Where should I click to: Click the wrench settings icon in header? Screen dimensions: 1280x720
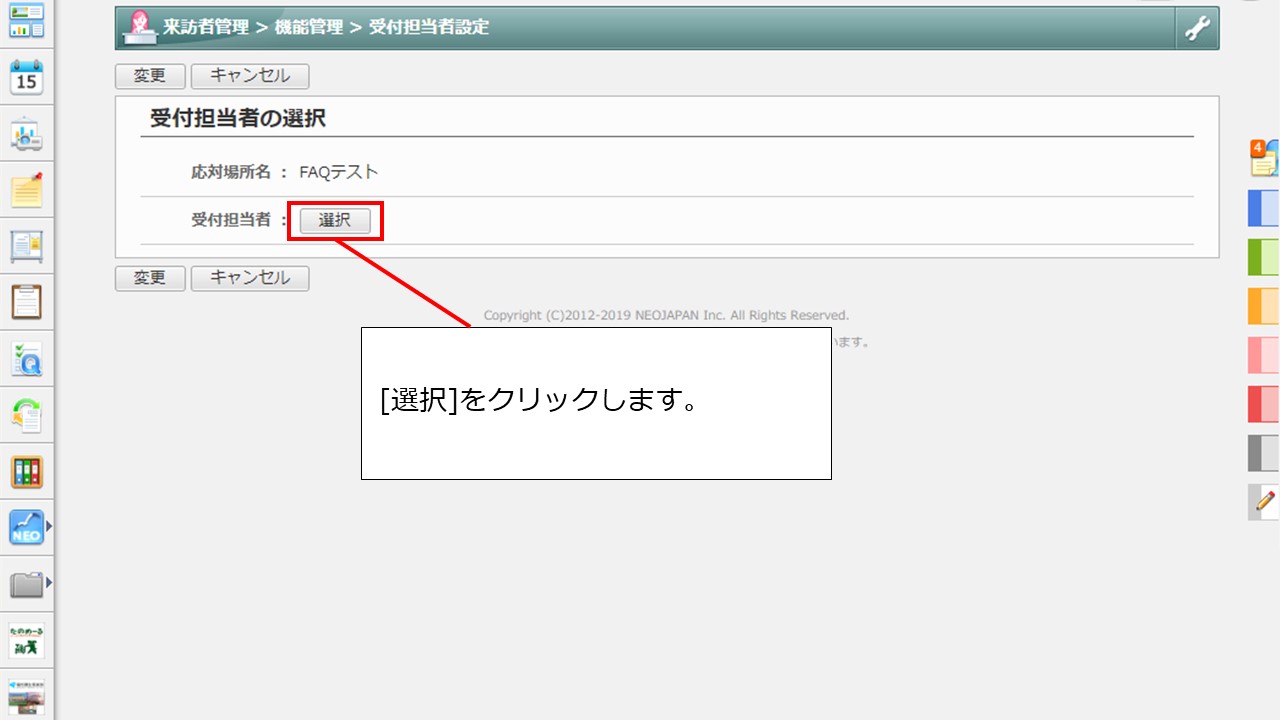pyautogui.click(x=1197, y=28)
